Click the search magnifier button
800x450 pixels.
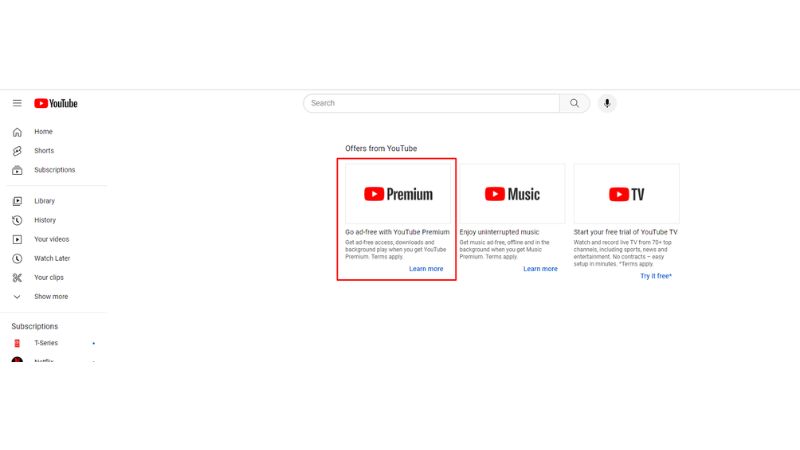pos(574,103)
